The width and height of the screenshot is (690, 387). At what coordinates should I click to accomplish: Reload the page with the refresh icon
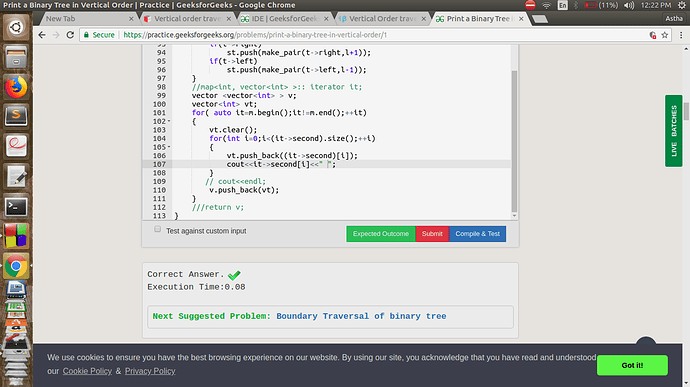click(70, 35)
